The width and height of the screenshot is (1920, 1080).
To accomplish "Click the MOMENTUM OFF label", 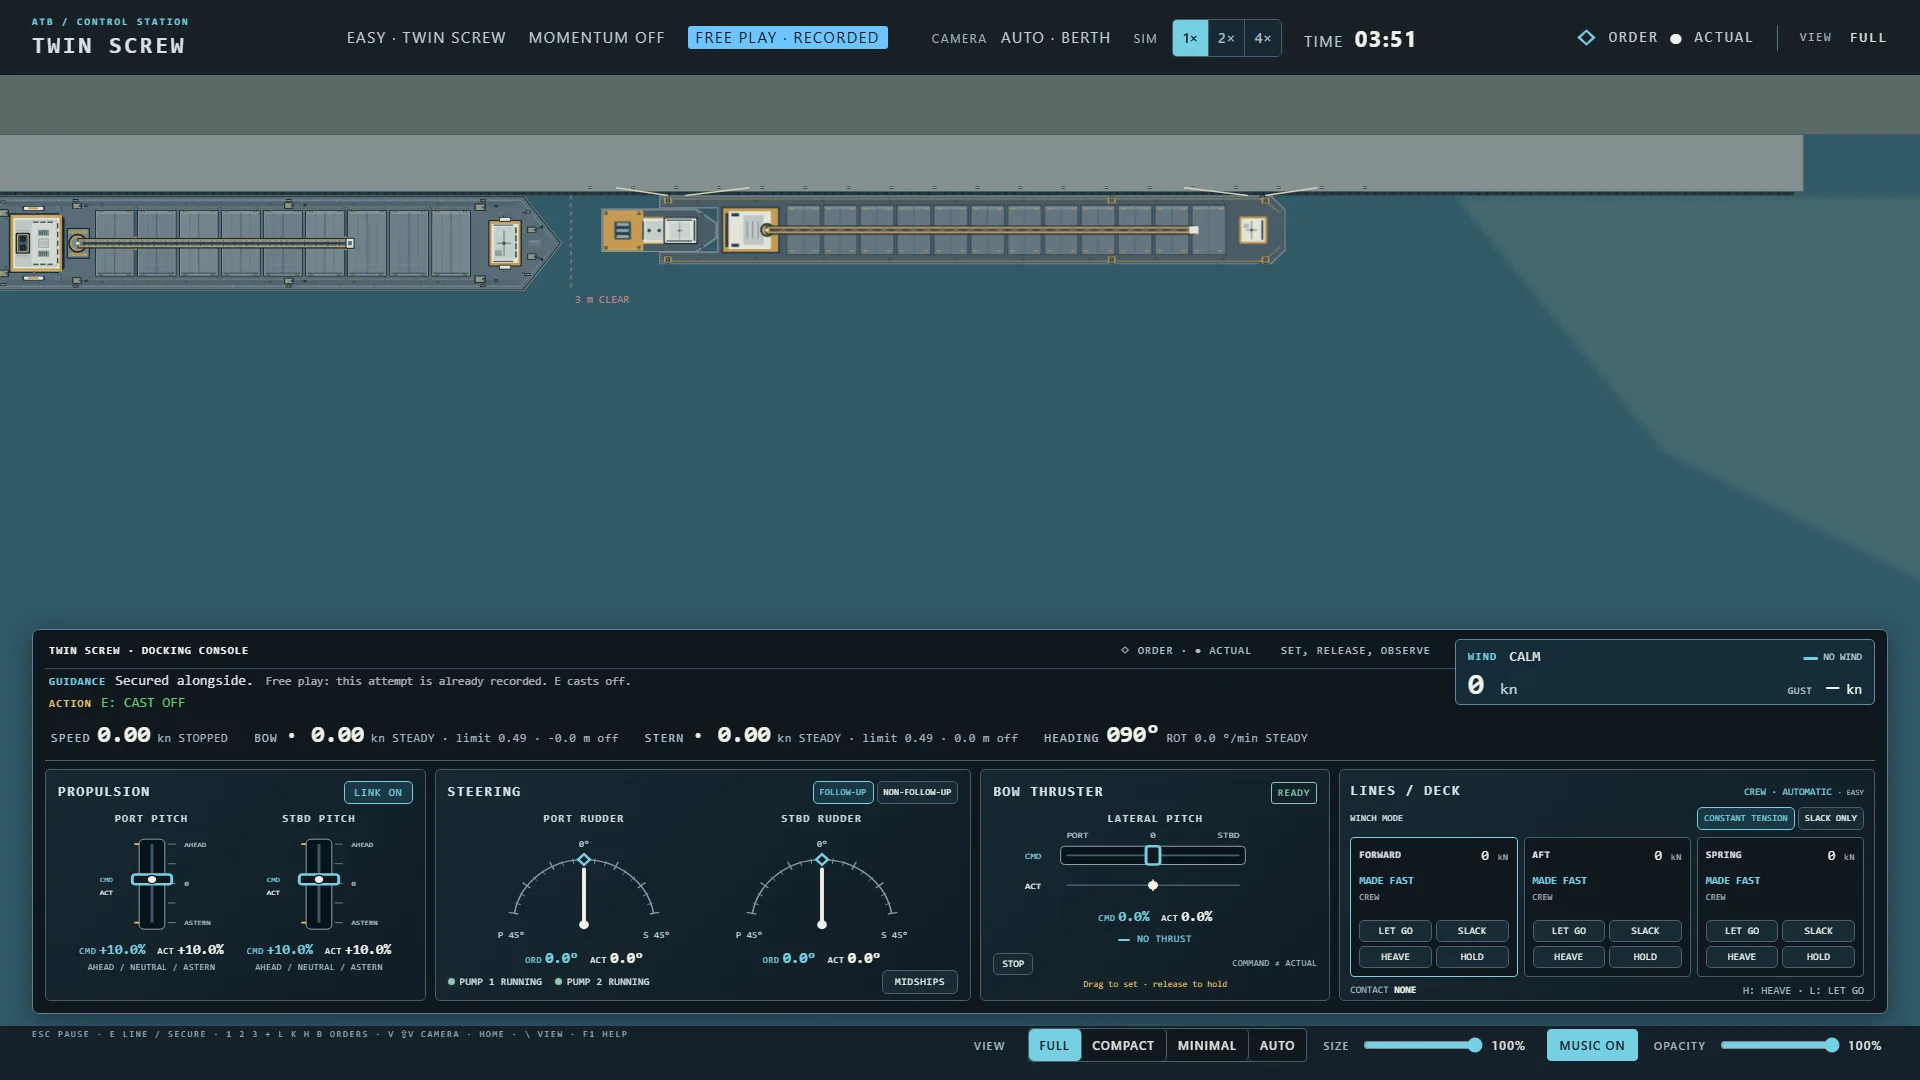I will (596, 38).
